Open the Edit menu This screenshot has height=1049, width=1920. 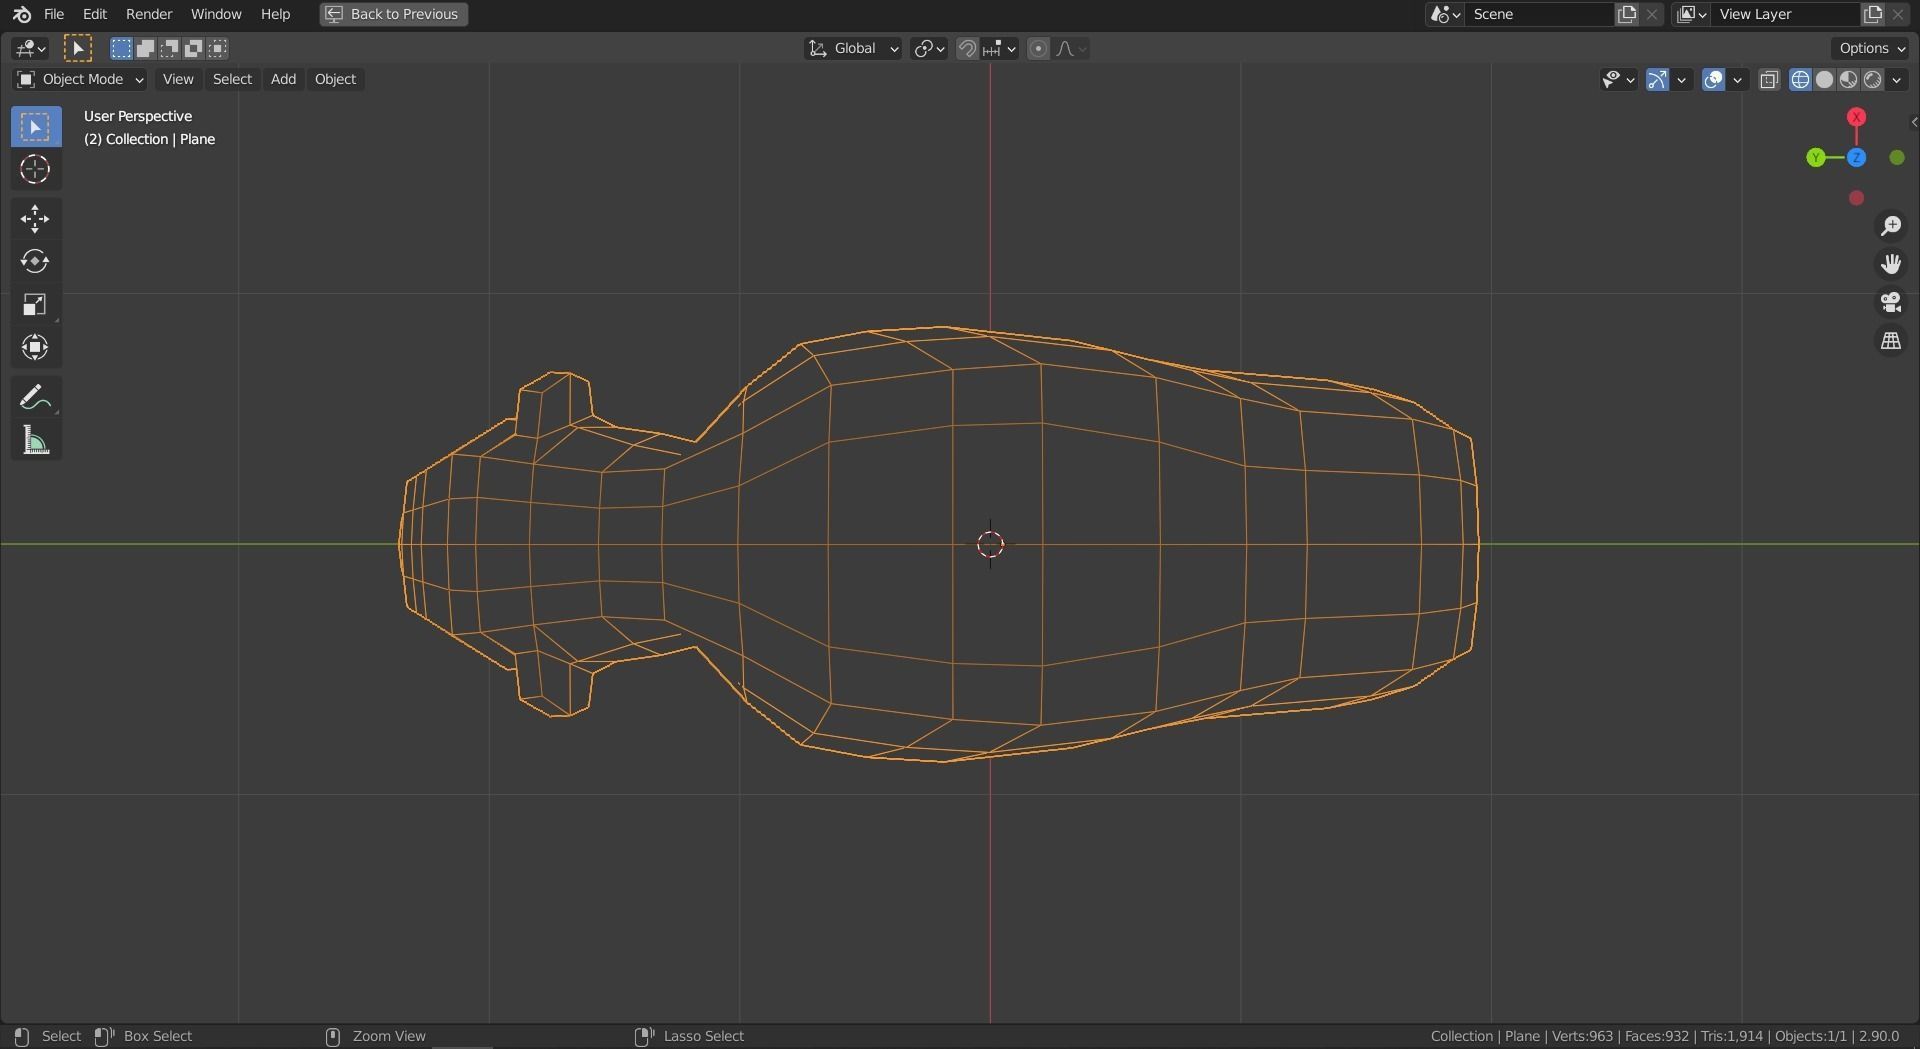point(95,14)
